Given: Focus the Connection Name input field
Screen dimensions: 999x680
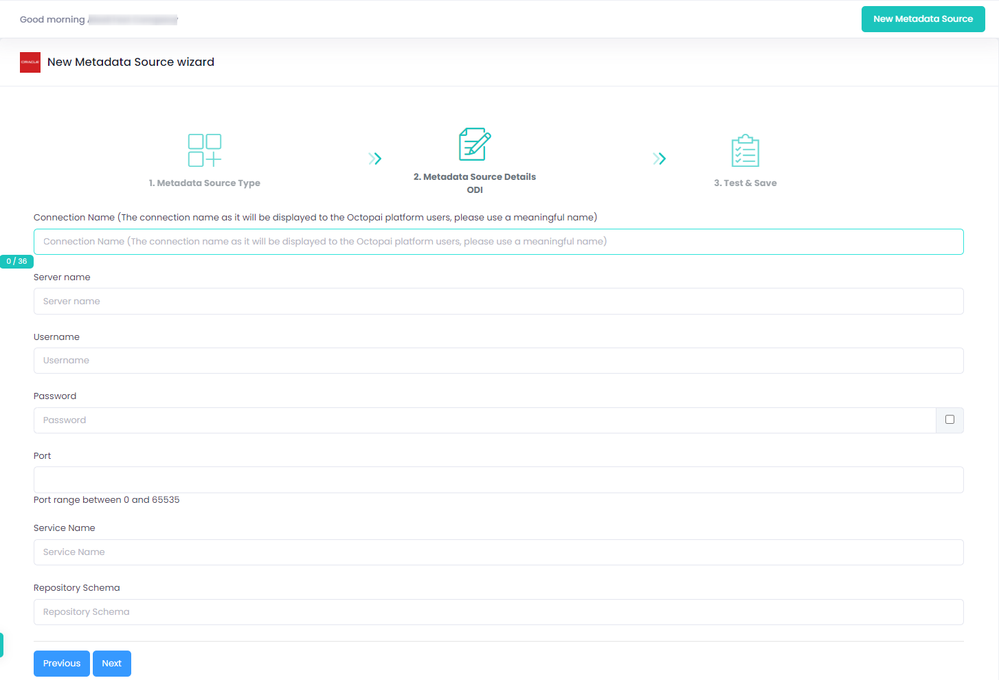Looking at the screenshot, I should (x=498, y=242).
